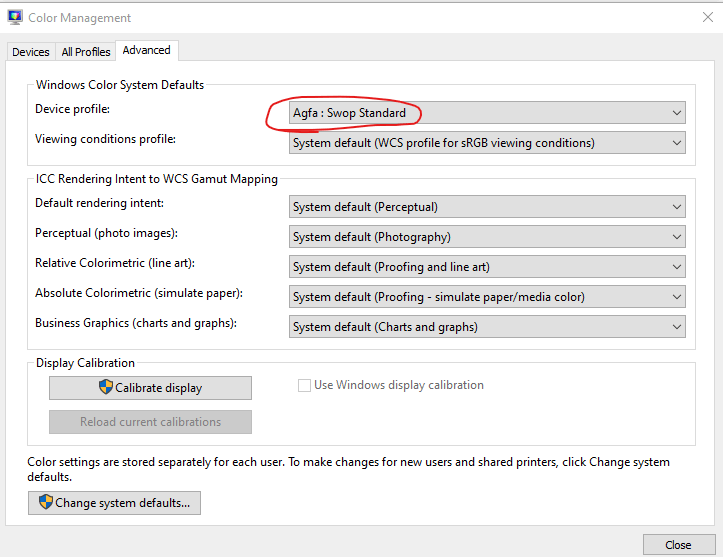Click the 'Display Calibration' group title
Image resolution: width=723 pixels, height=557 pixels.
point(85,363)
